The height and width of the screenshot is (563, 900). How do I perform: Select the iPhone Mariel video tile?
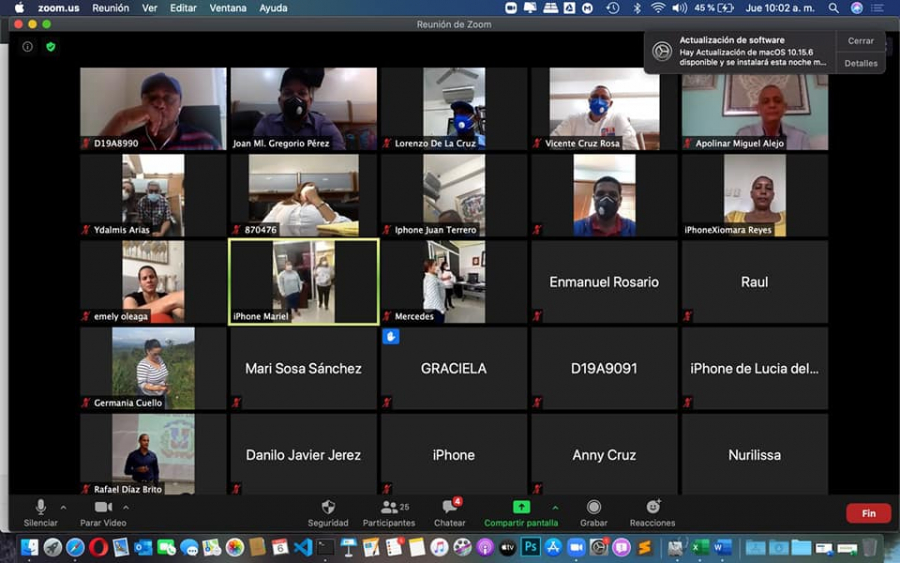coord(304,282)
